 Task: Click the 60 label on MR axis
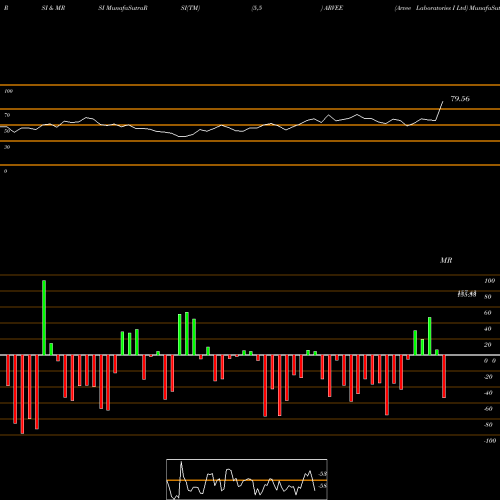(488, 313)
